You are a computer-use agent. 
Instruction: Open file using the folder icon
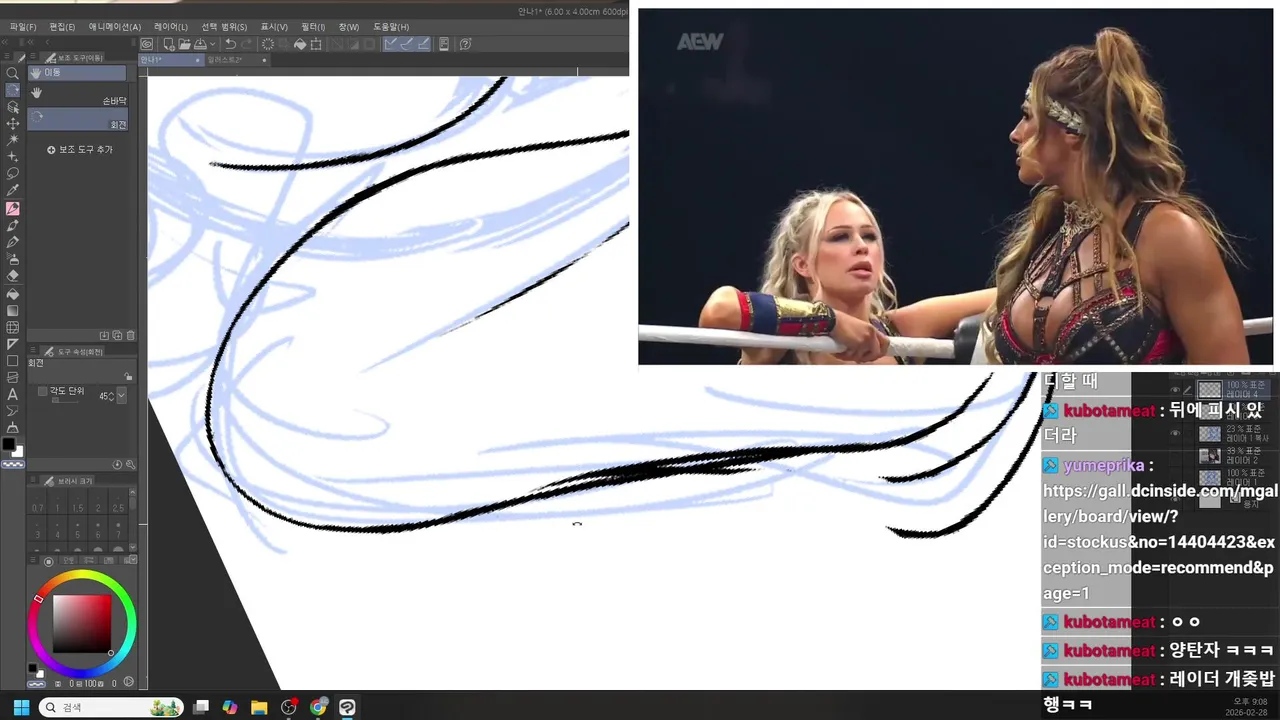pos(185,44)
